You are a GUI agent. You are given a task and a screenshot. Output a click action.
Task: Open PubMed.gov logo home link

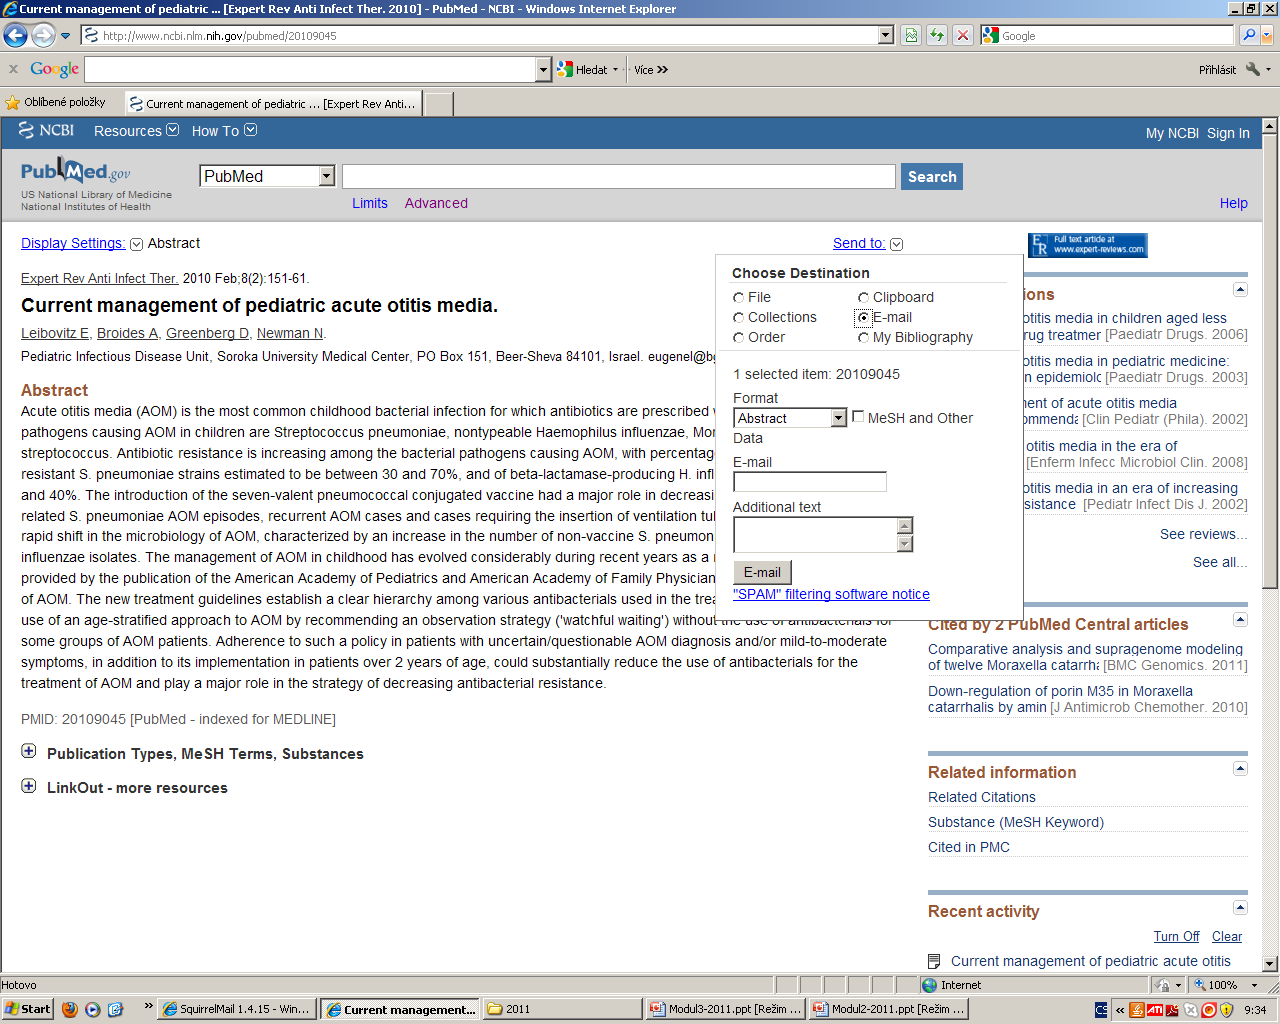pos(76,171)
